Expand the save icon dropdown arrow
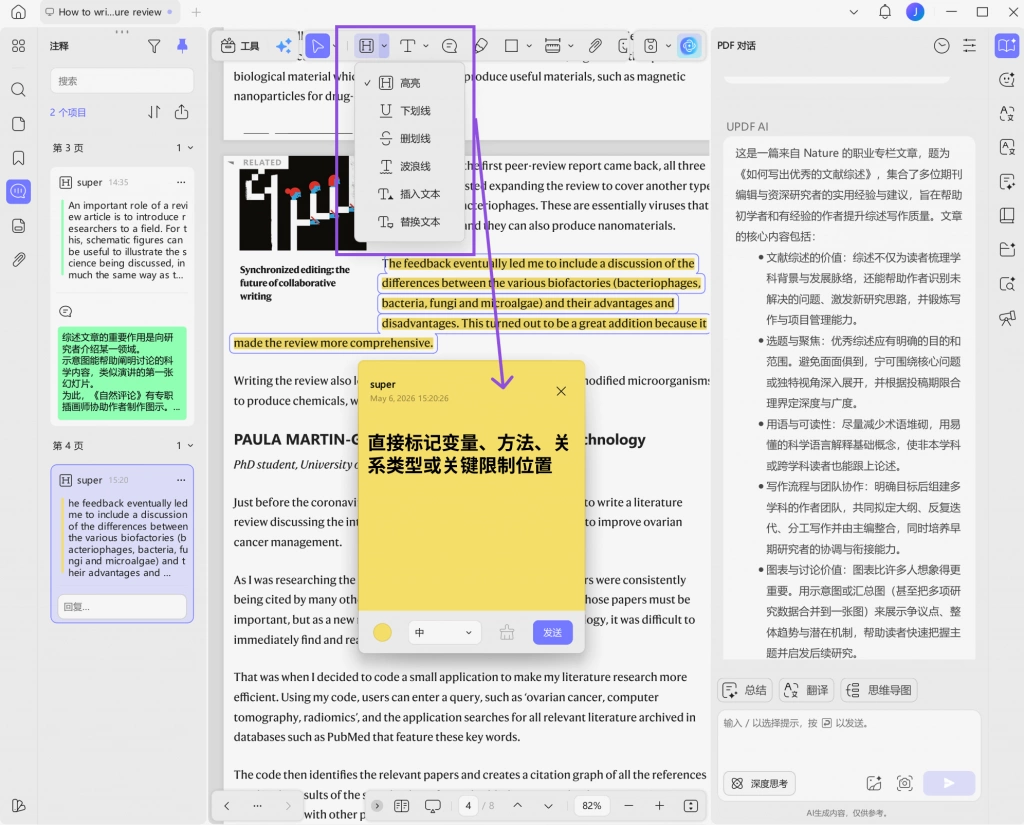Viewport: 1024px width, 825px height. point(668,46)
